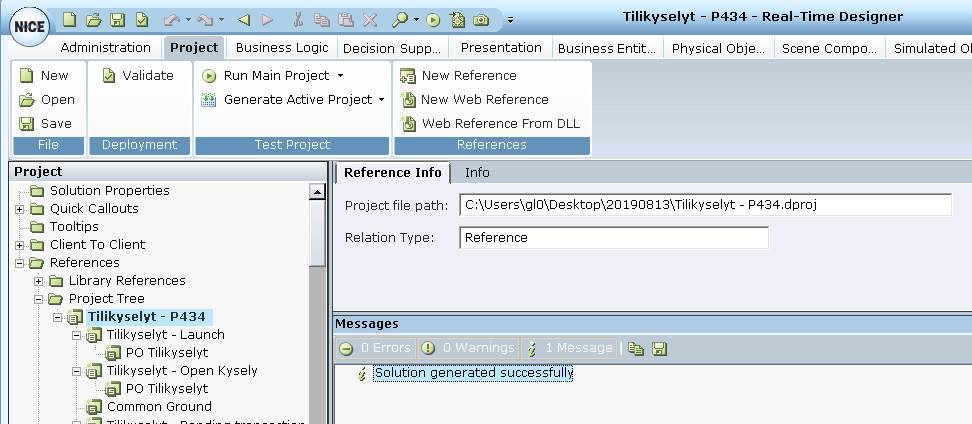Click the NICE application logo button
The width and height of the screenshot is (972, 424).
pos(26,27)
